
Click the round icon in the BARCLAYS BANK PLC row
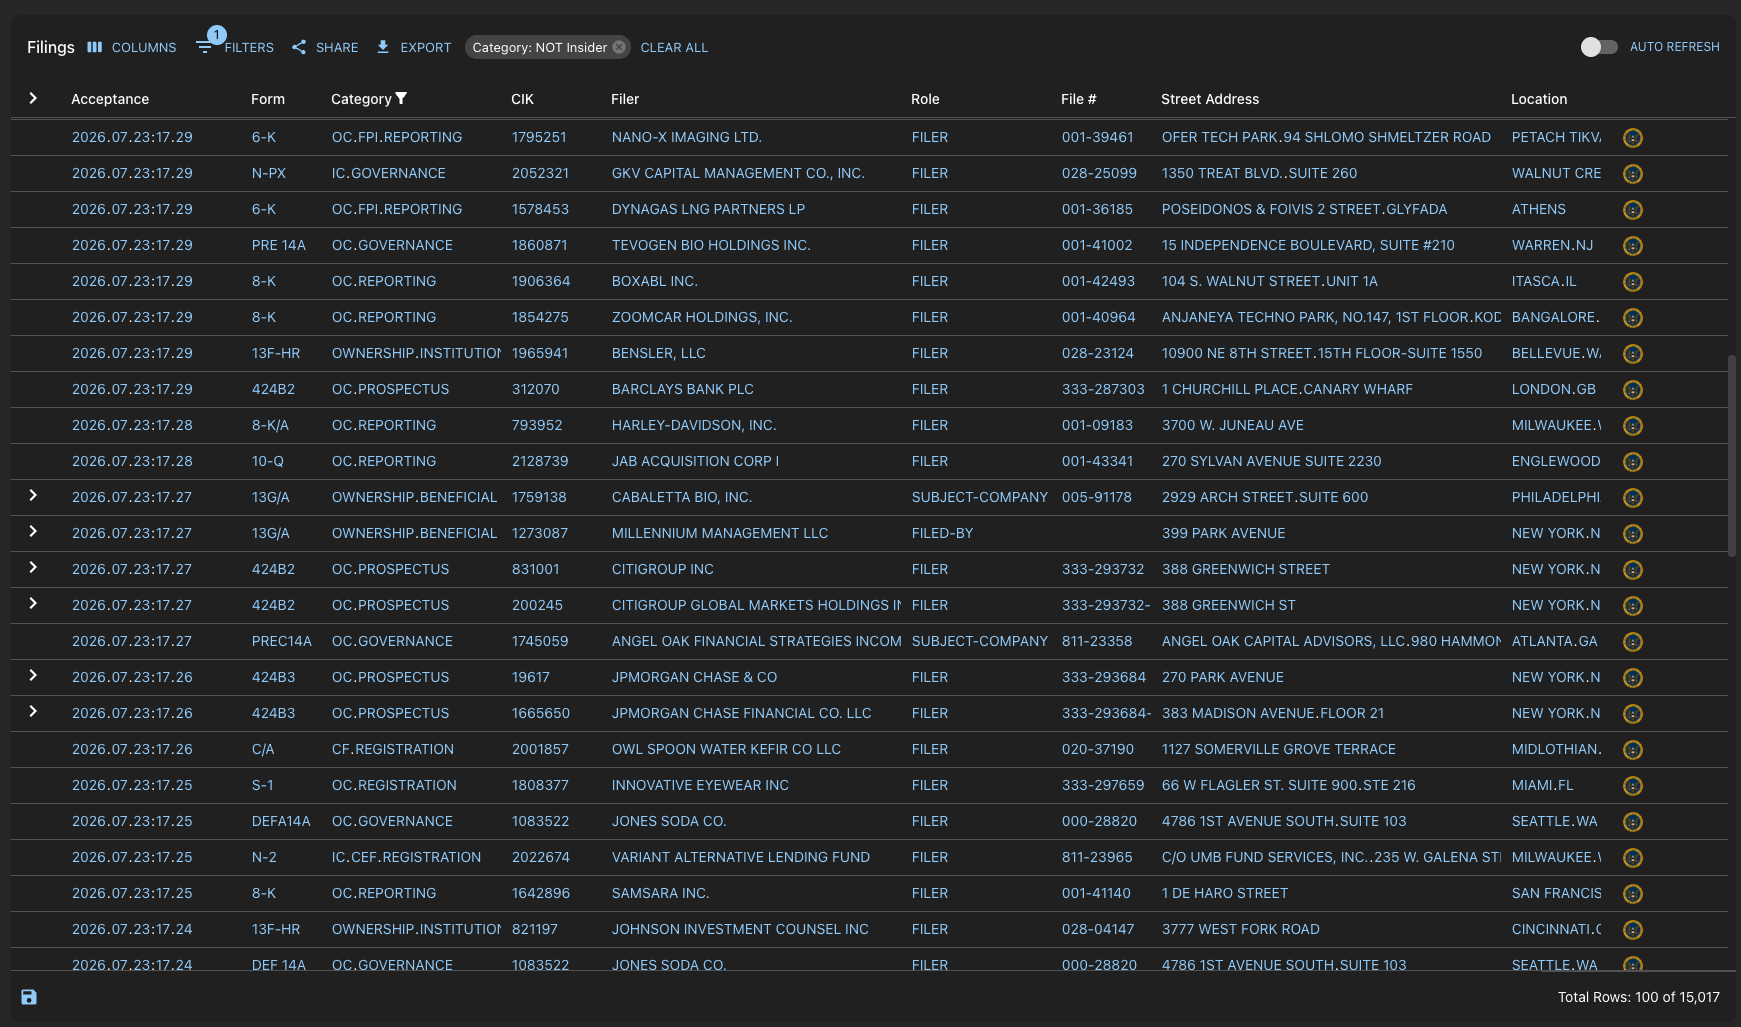click(1633, 390)
